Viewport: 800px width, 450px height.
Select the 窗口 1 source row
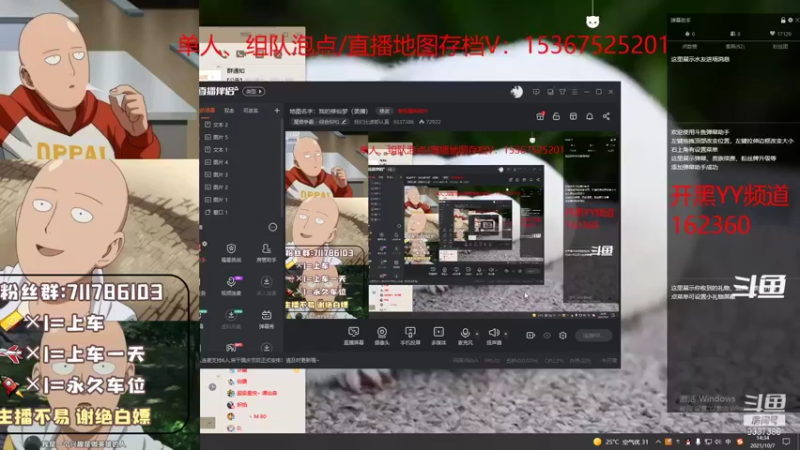tap(240, 212)
